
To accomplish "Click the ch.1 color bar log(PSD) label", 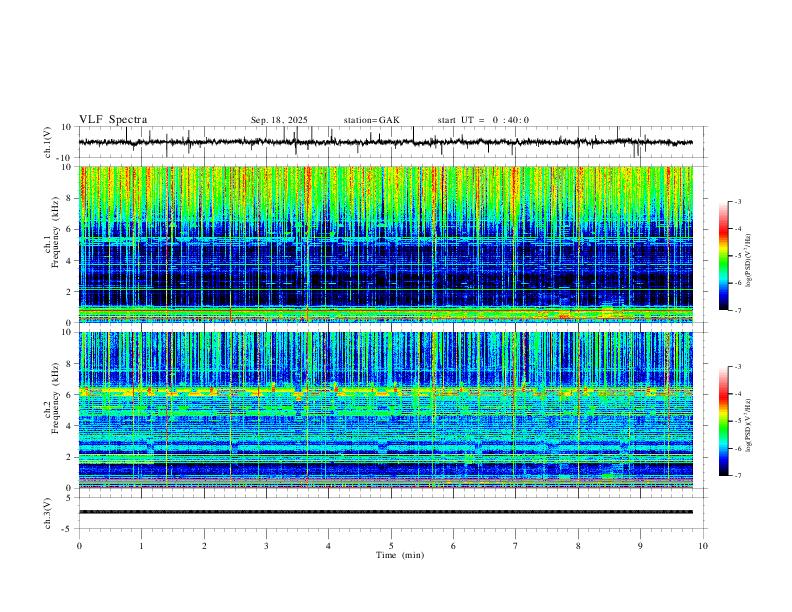I will tap(749, 261).
